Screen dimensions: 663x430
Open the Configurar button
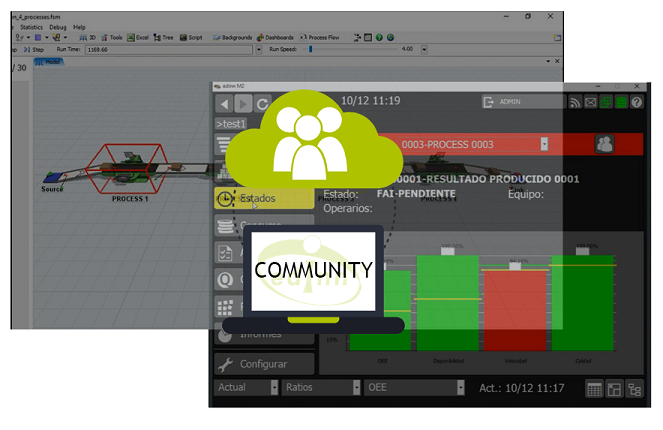264,364
